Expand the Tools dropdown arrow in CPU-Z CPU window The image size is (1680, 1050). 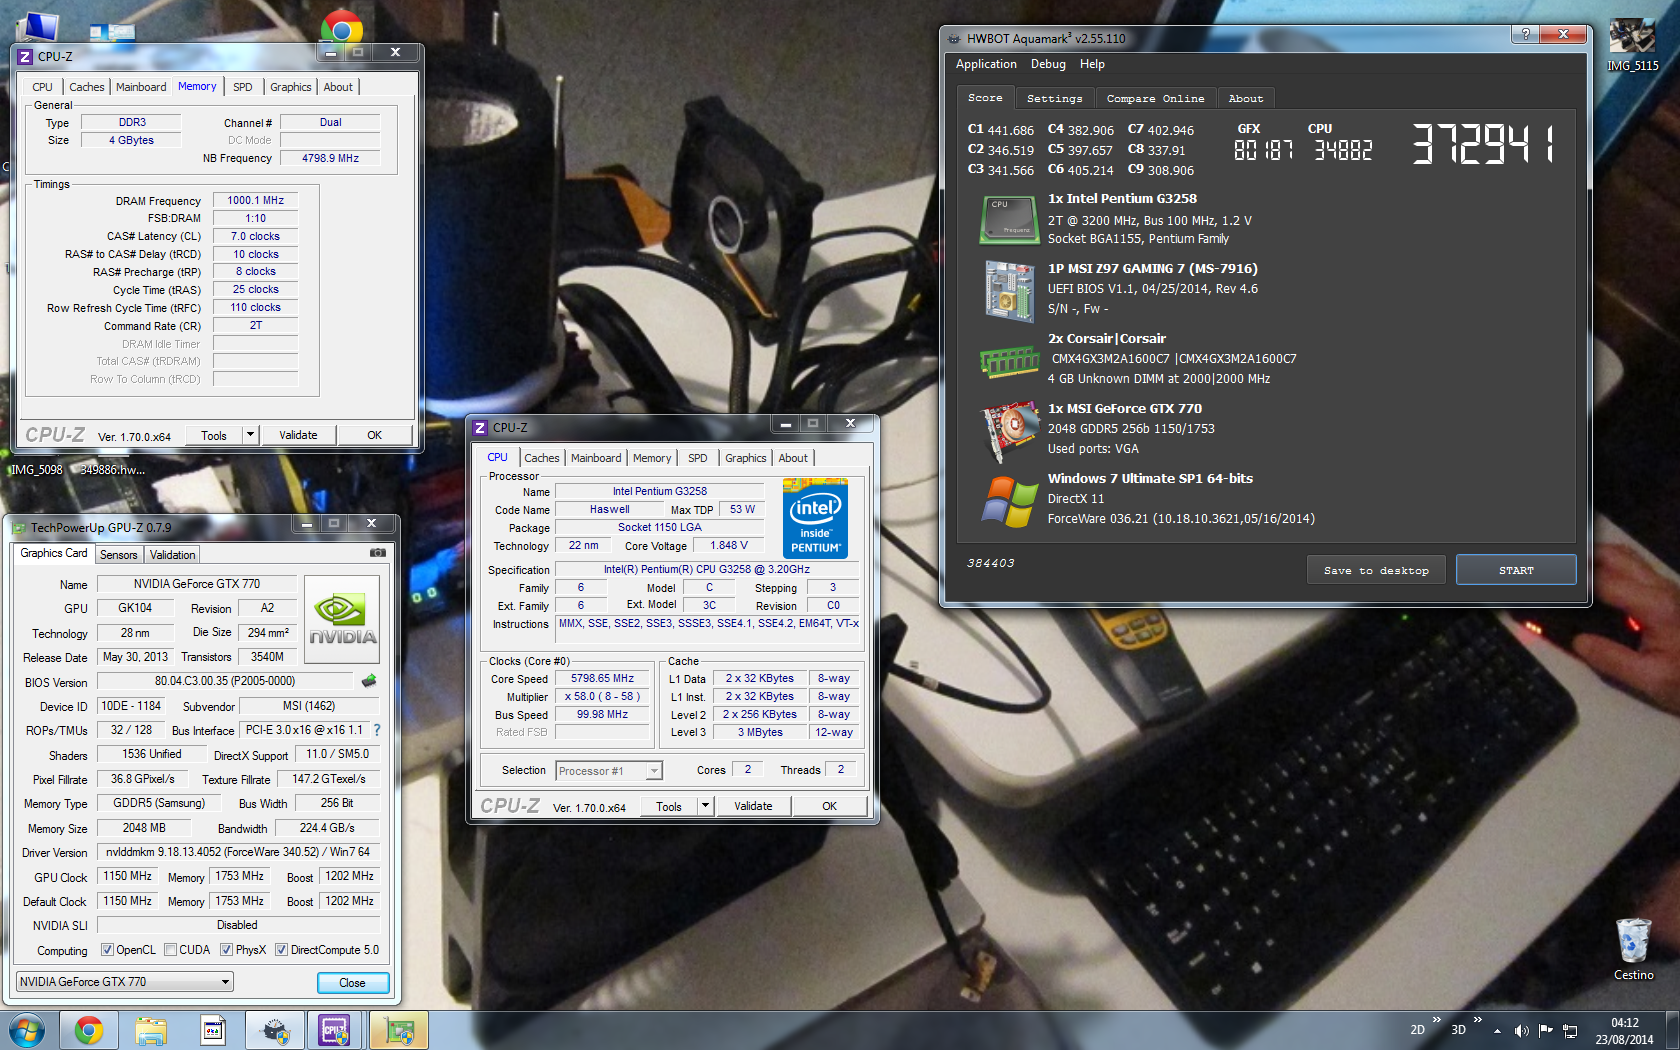point(706,805)
